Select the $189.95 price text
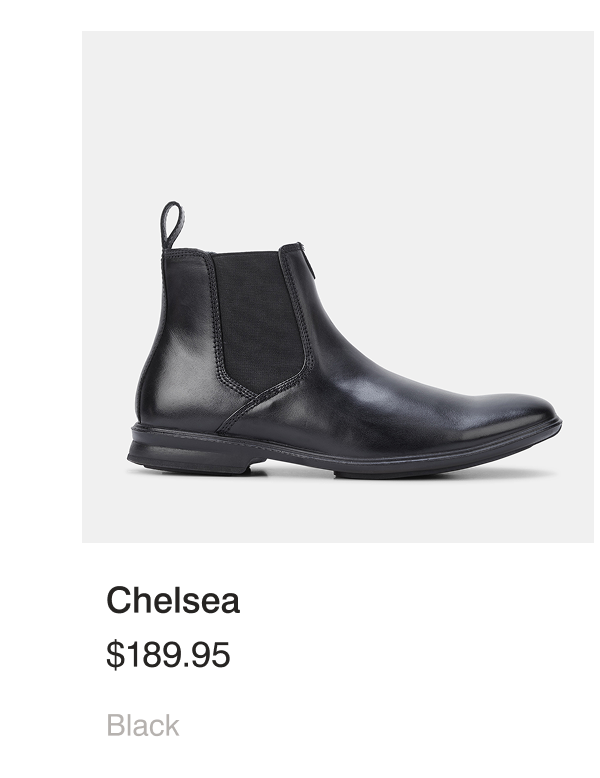600x778 pixels. [x=168, y=655]
